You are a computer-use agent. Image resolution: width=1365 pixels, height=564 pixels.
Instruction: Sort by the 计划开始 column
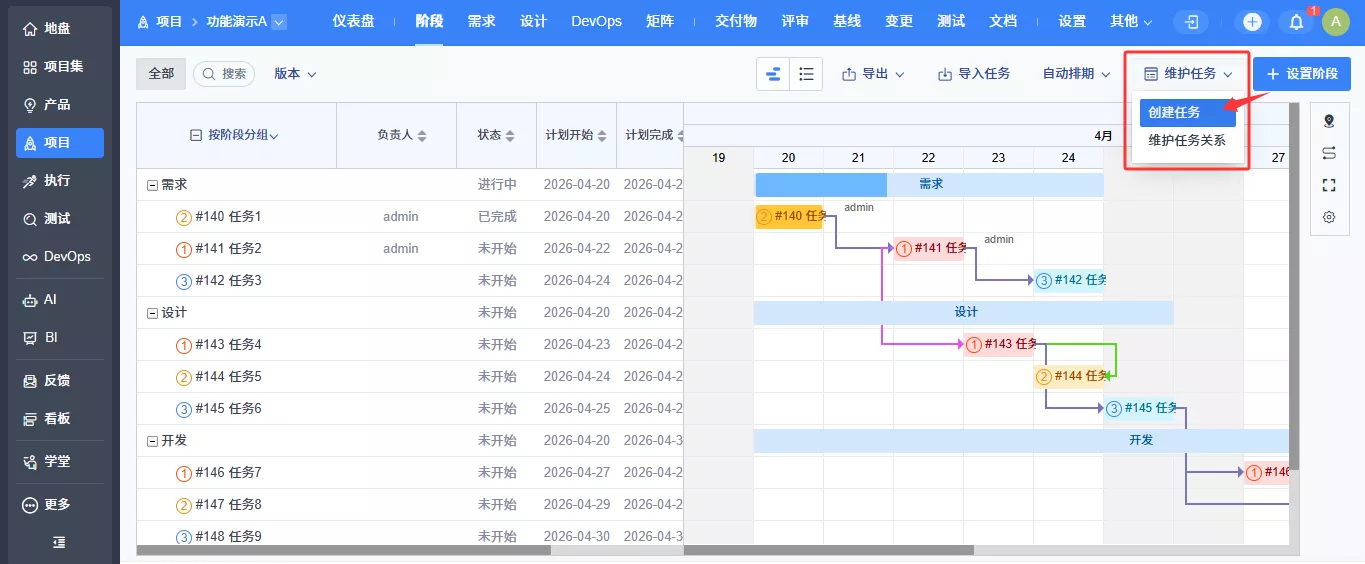(x=576, y=135)
